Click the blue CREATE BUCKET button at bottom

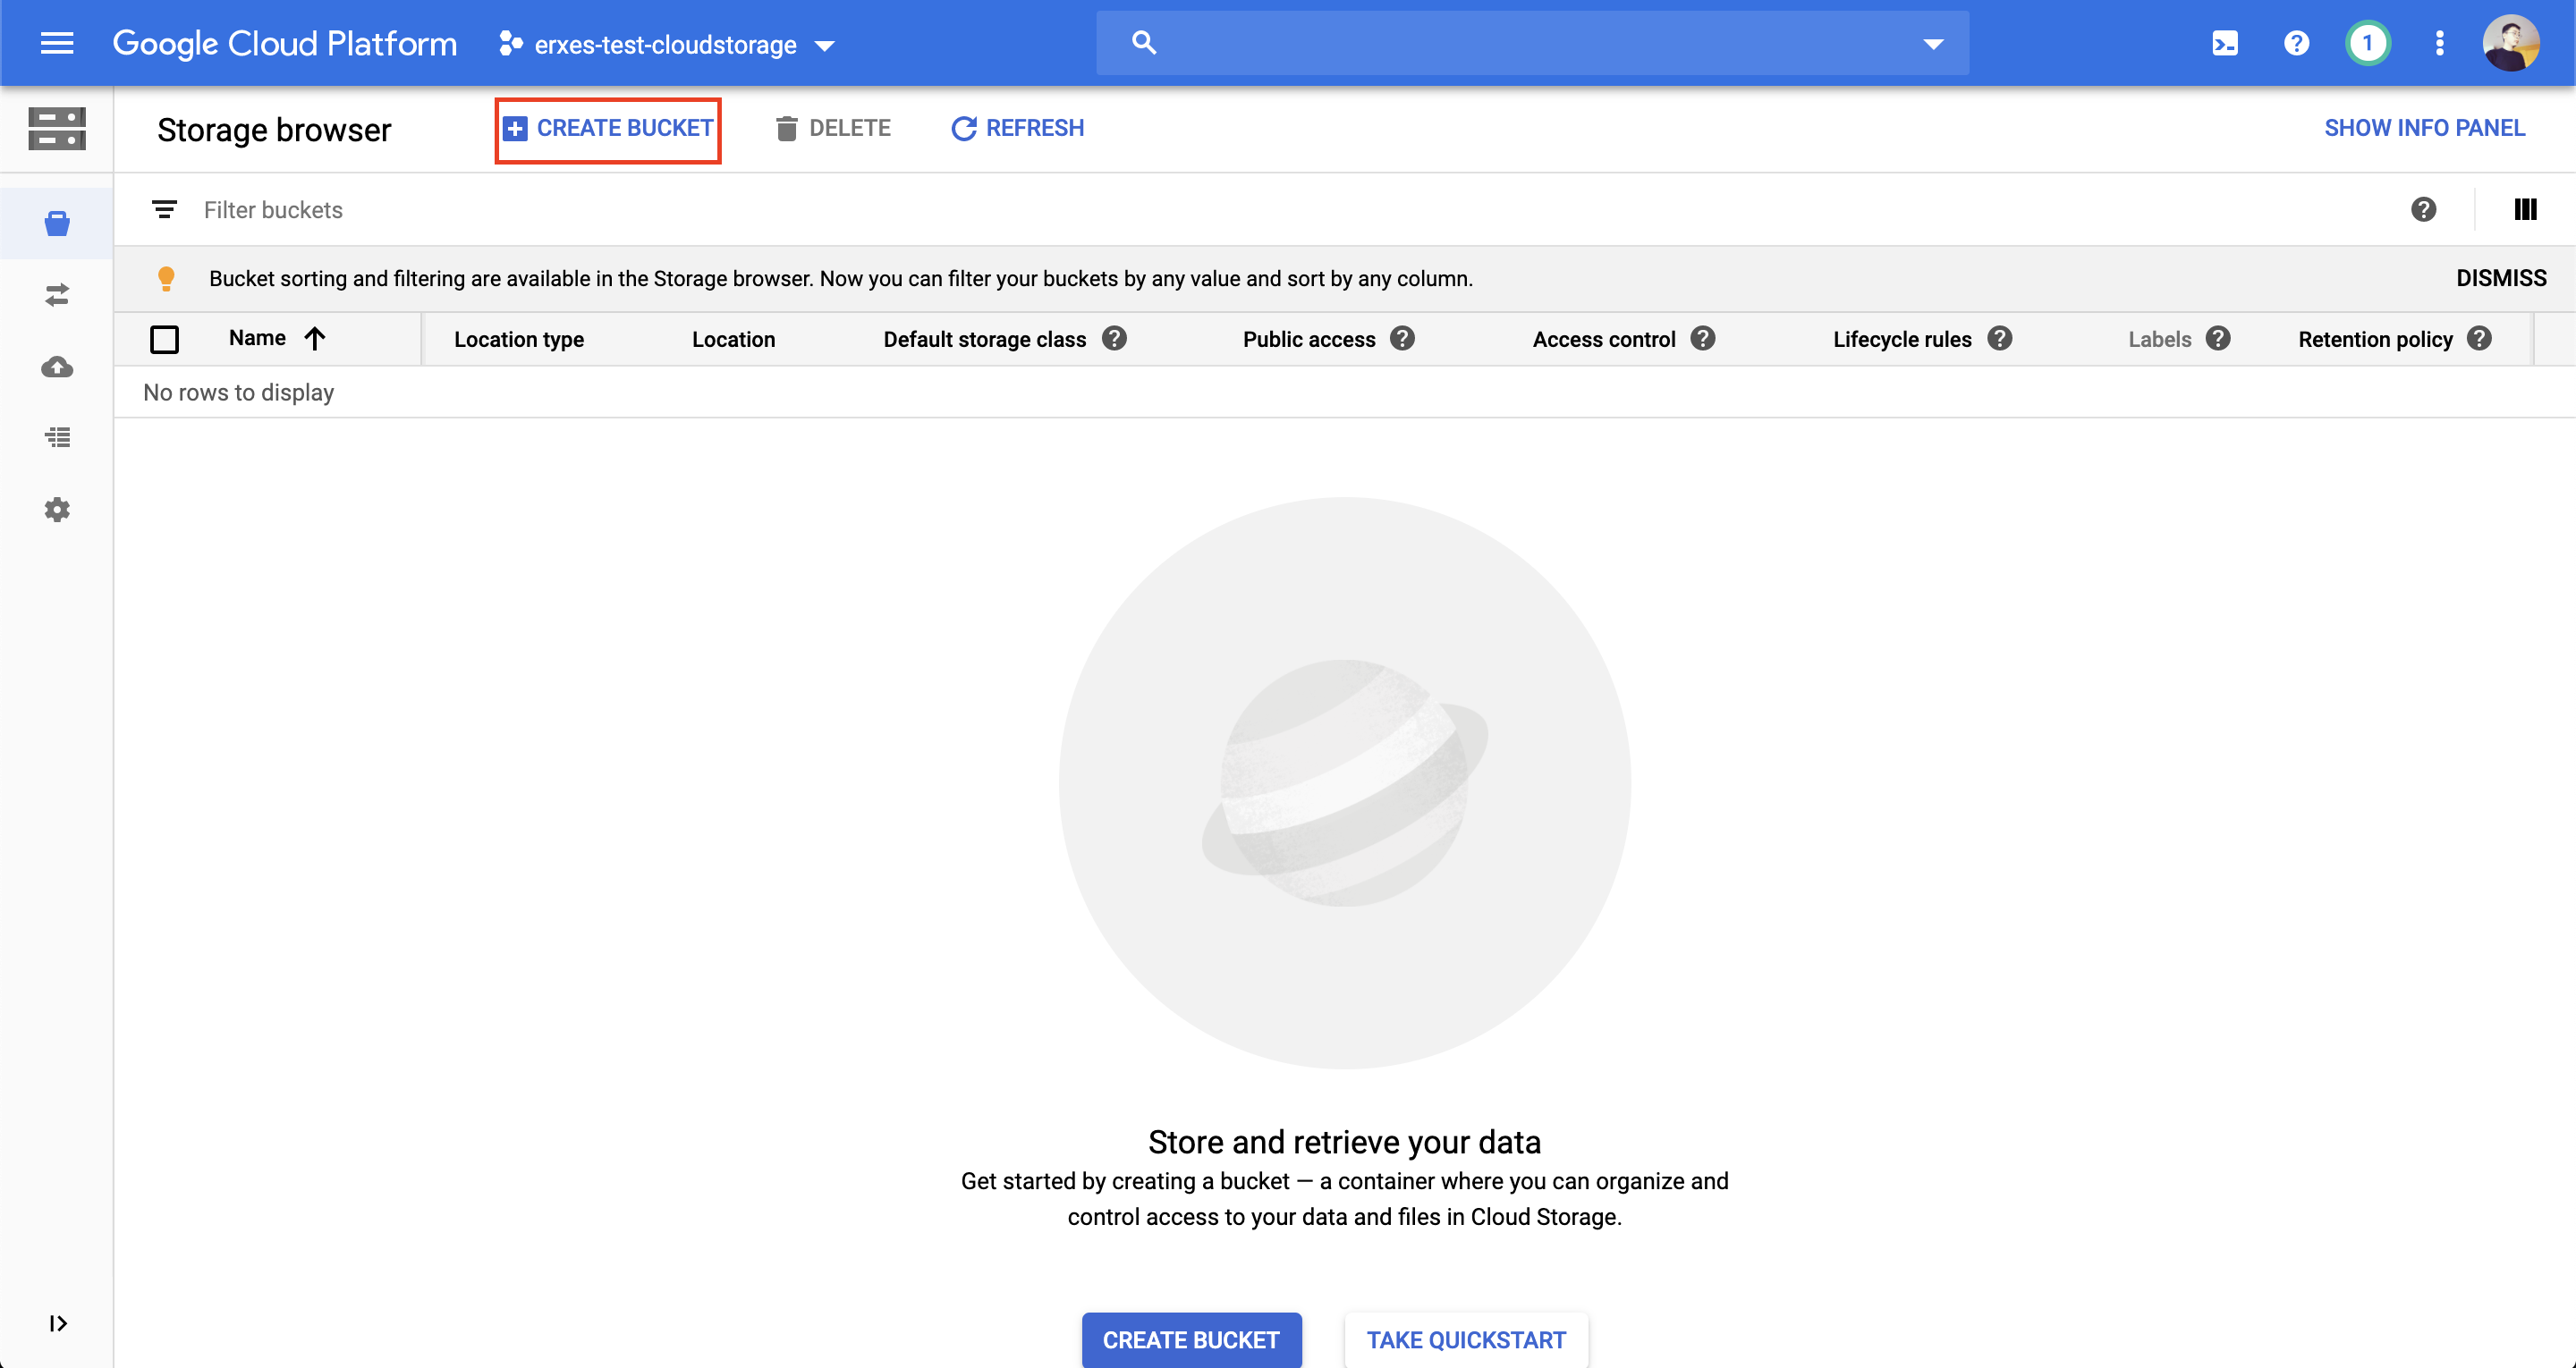[1191, 1340]
